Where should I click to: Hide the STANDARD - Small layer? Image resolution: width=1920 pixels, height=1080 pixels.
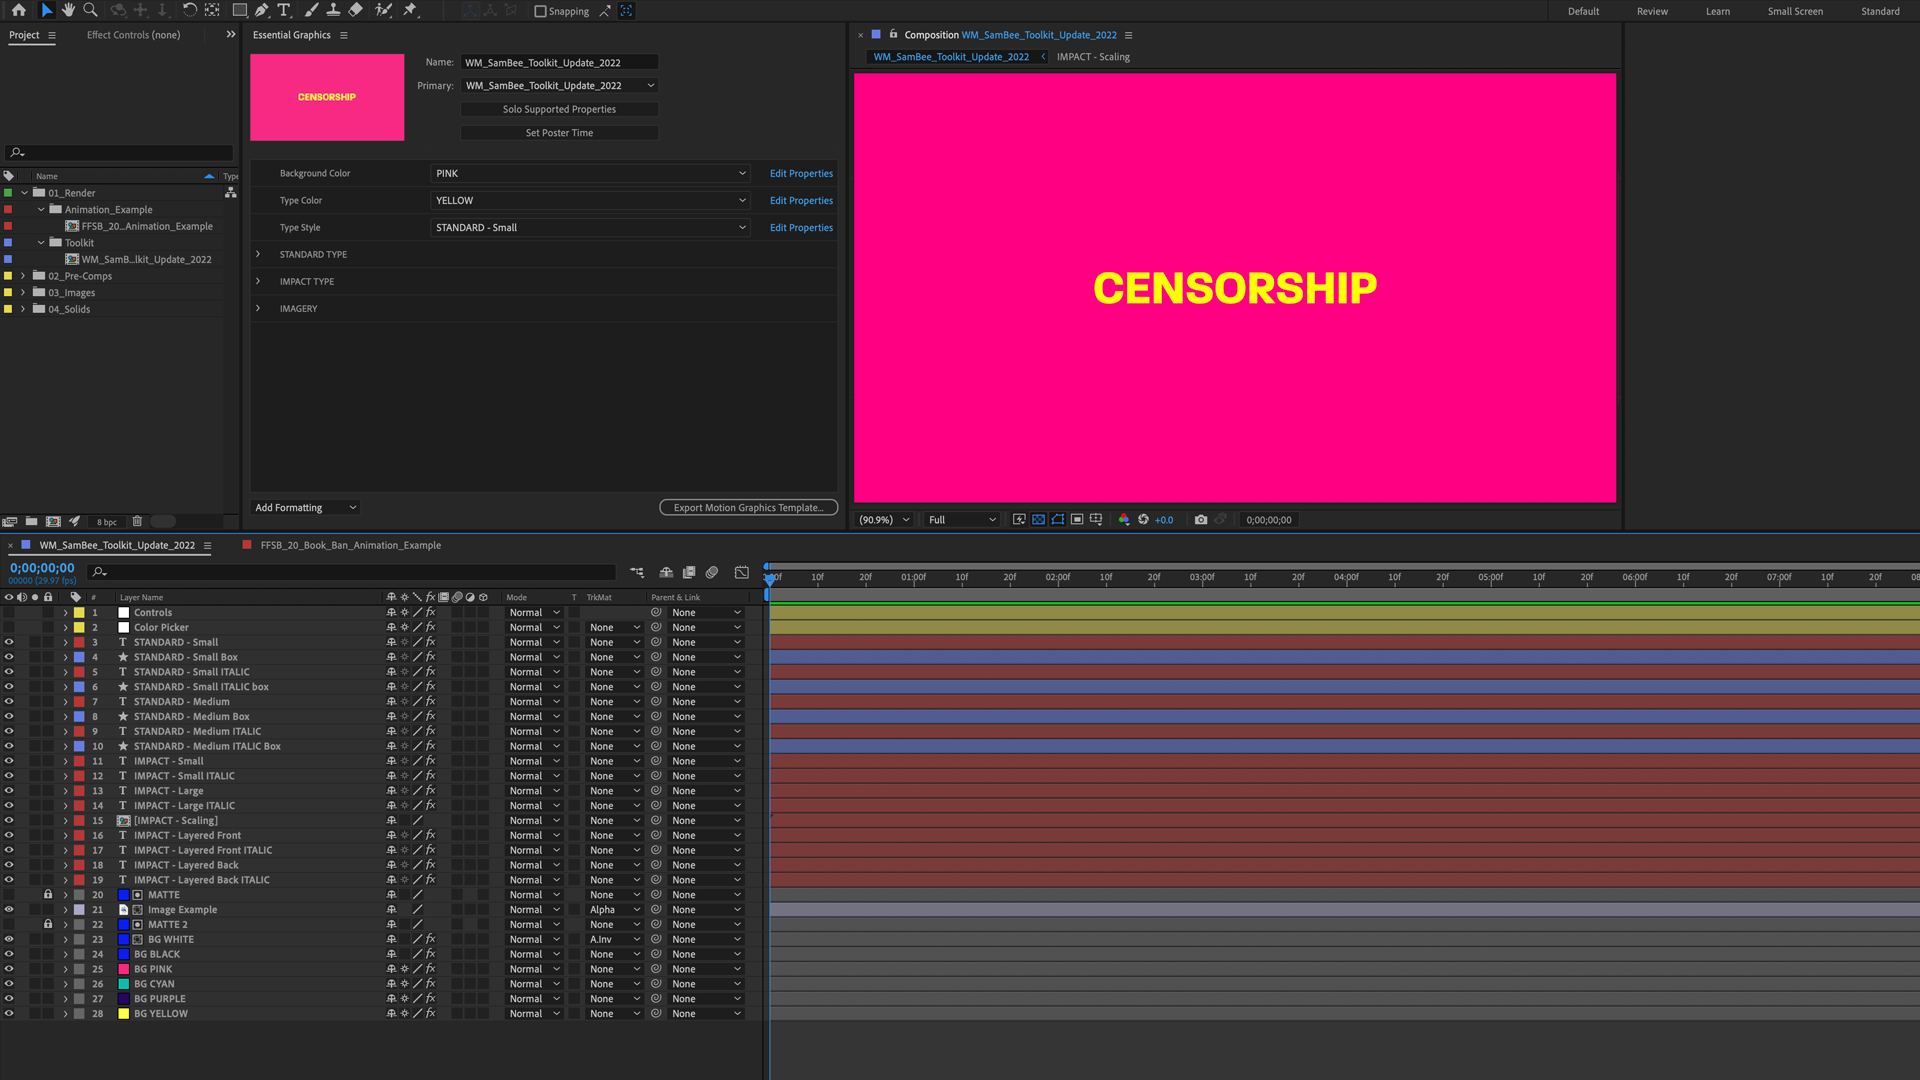point(9,642)
